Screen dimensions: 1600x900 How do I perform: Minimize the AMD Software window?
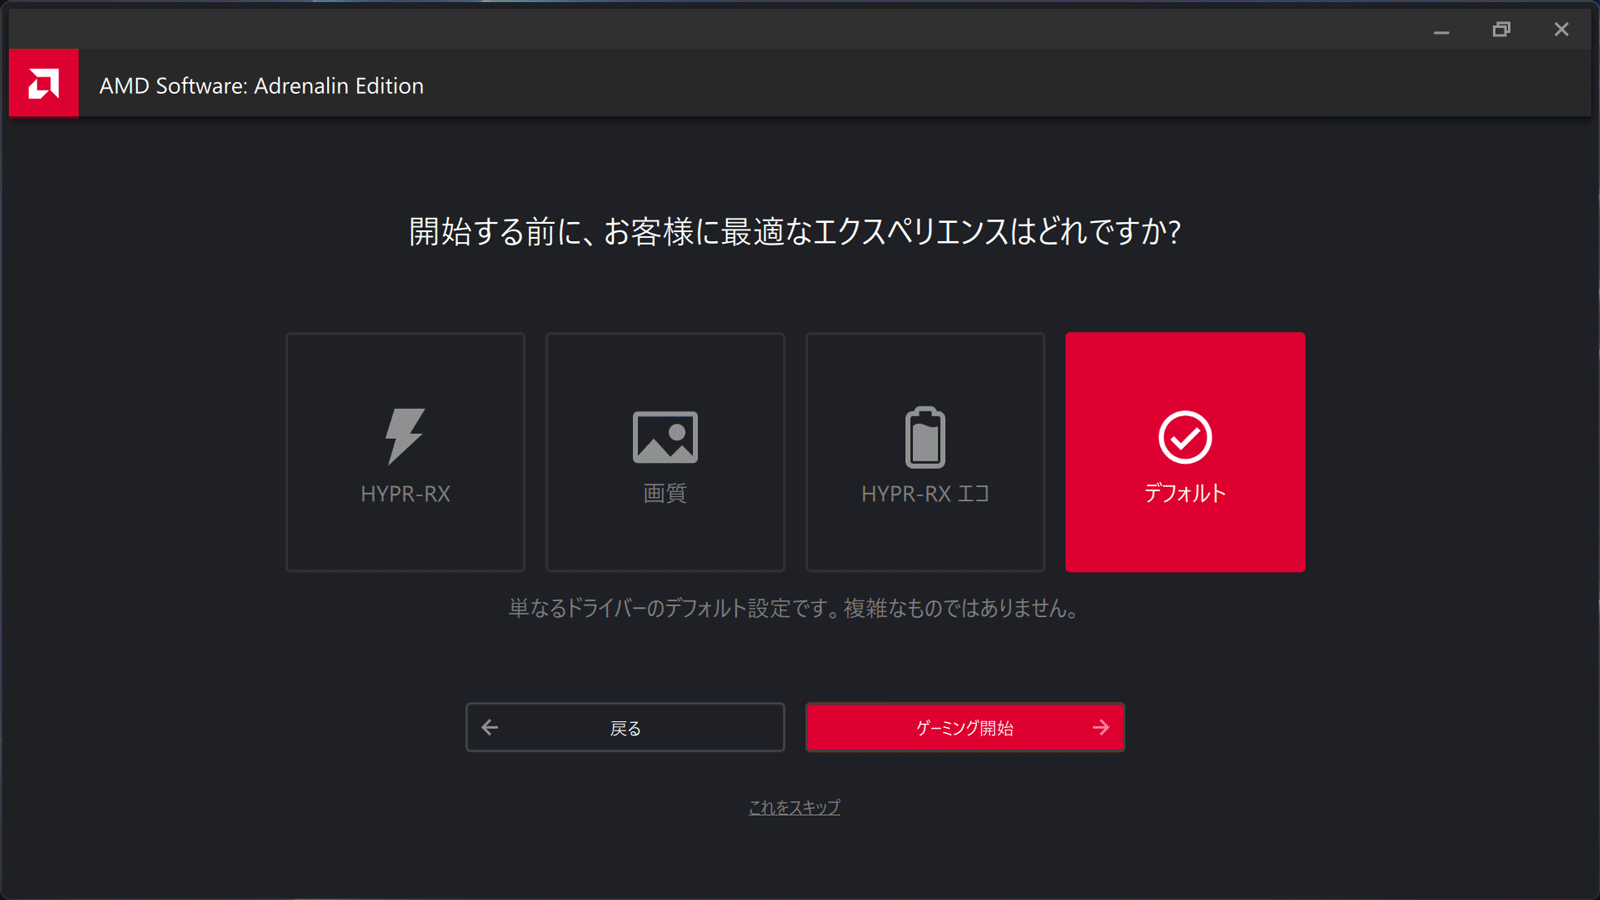pyautogui.click(x=1441, y=30)
